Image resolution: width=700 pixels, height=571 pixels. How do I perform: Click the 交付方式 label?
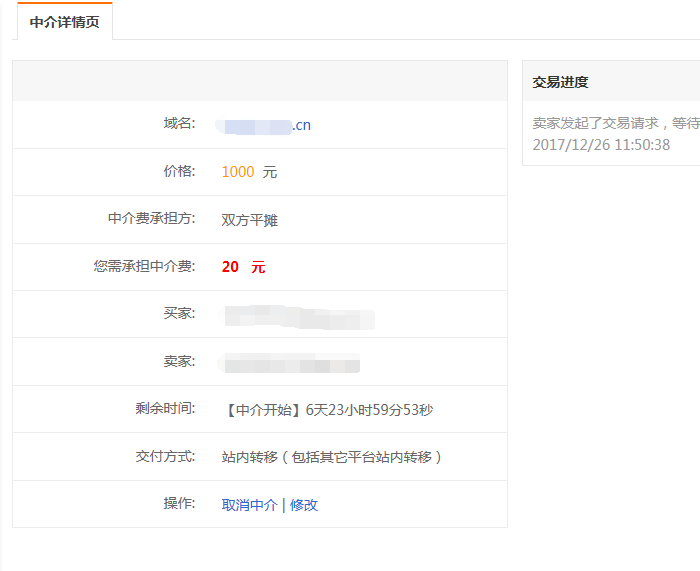(x=165, y=456)
